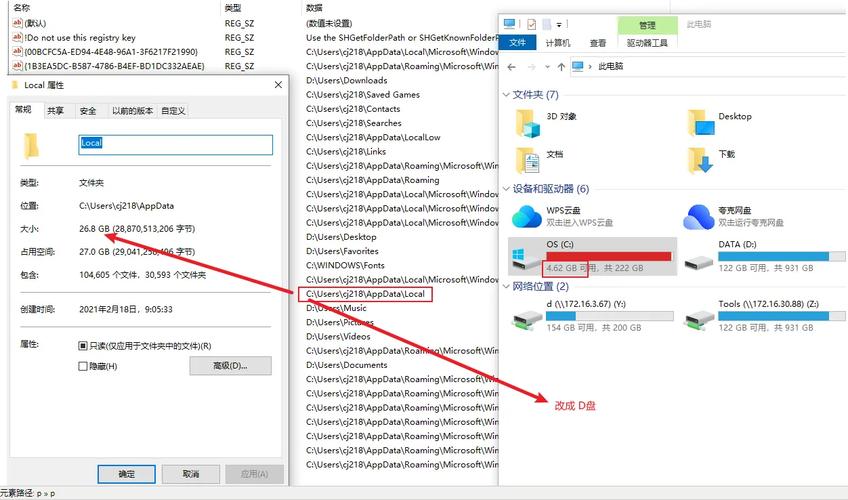This screenshot has width=848, height=500.
Task: Select the DATA (D:) drive icon
Action: tap(699, 262)
